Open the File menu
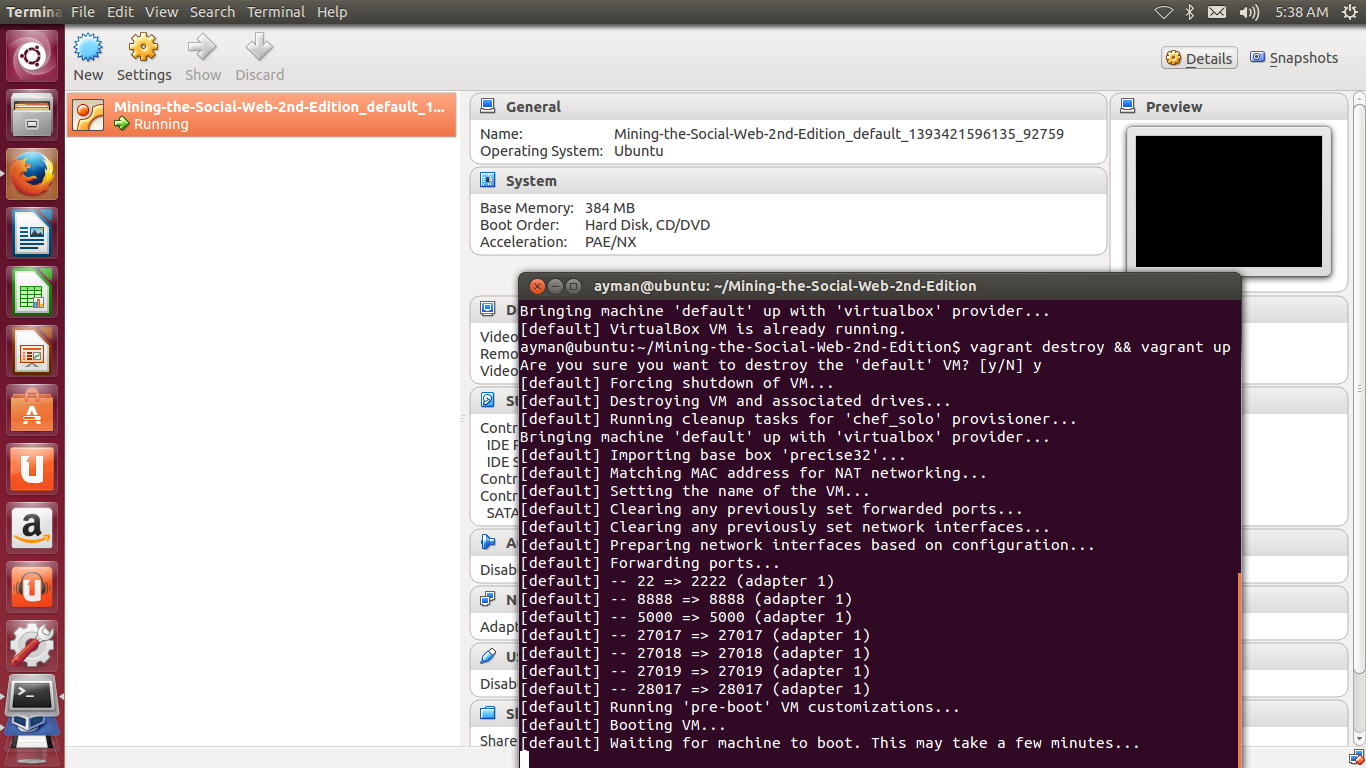The image size is (1366, 768). pyautogui.click(x=83, y=12)
